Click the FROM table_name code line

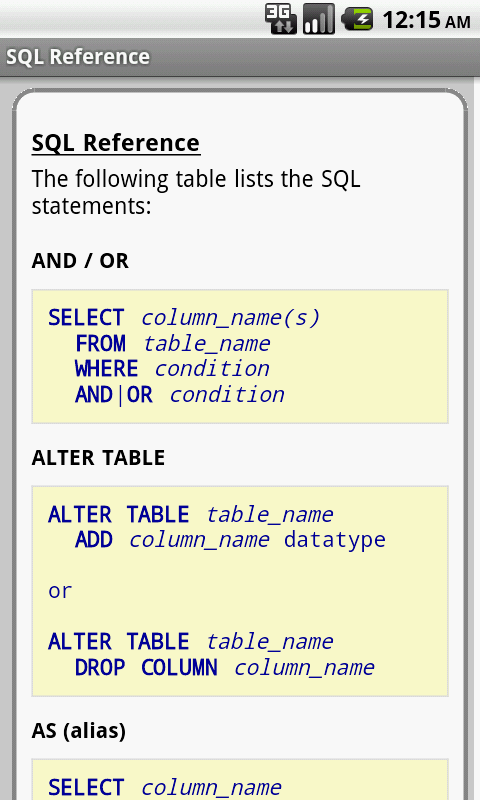tap(172, 343)
